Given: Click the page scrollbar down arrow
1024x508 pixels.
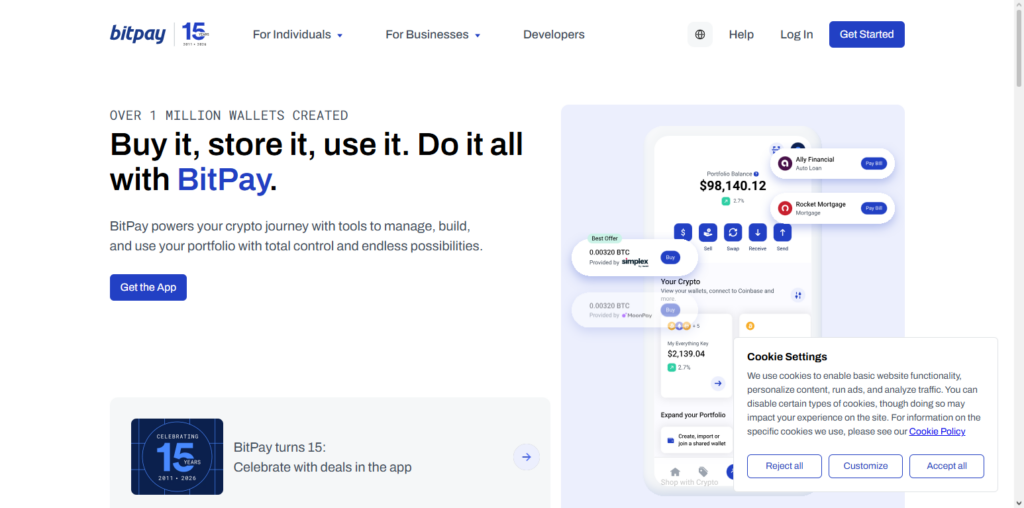Looking at the screenshot, I should [1018, 503].
